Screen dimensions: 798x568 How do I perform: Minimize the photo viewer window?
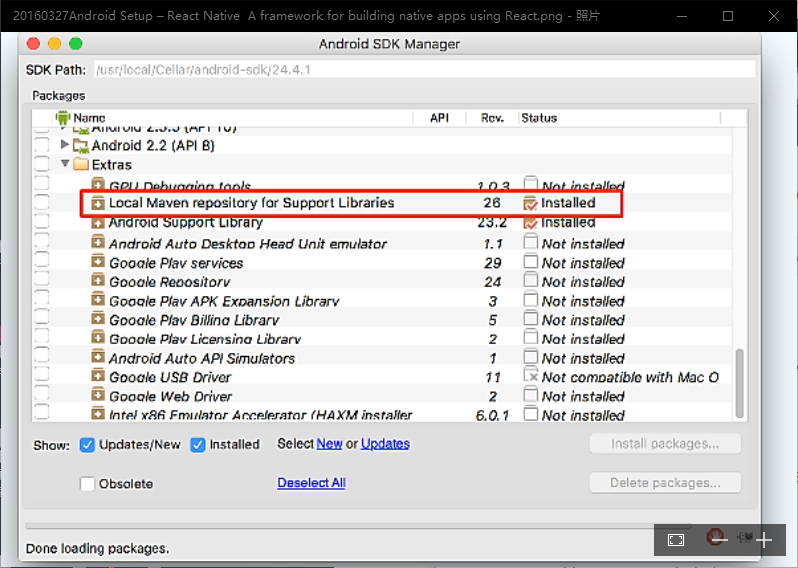[682, 16]
